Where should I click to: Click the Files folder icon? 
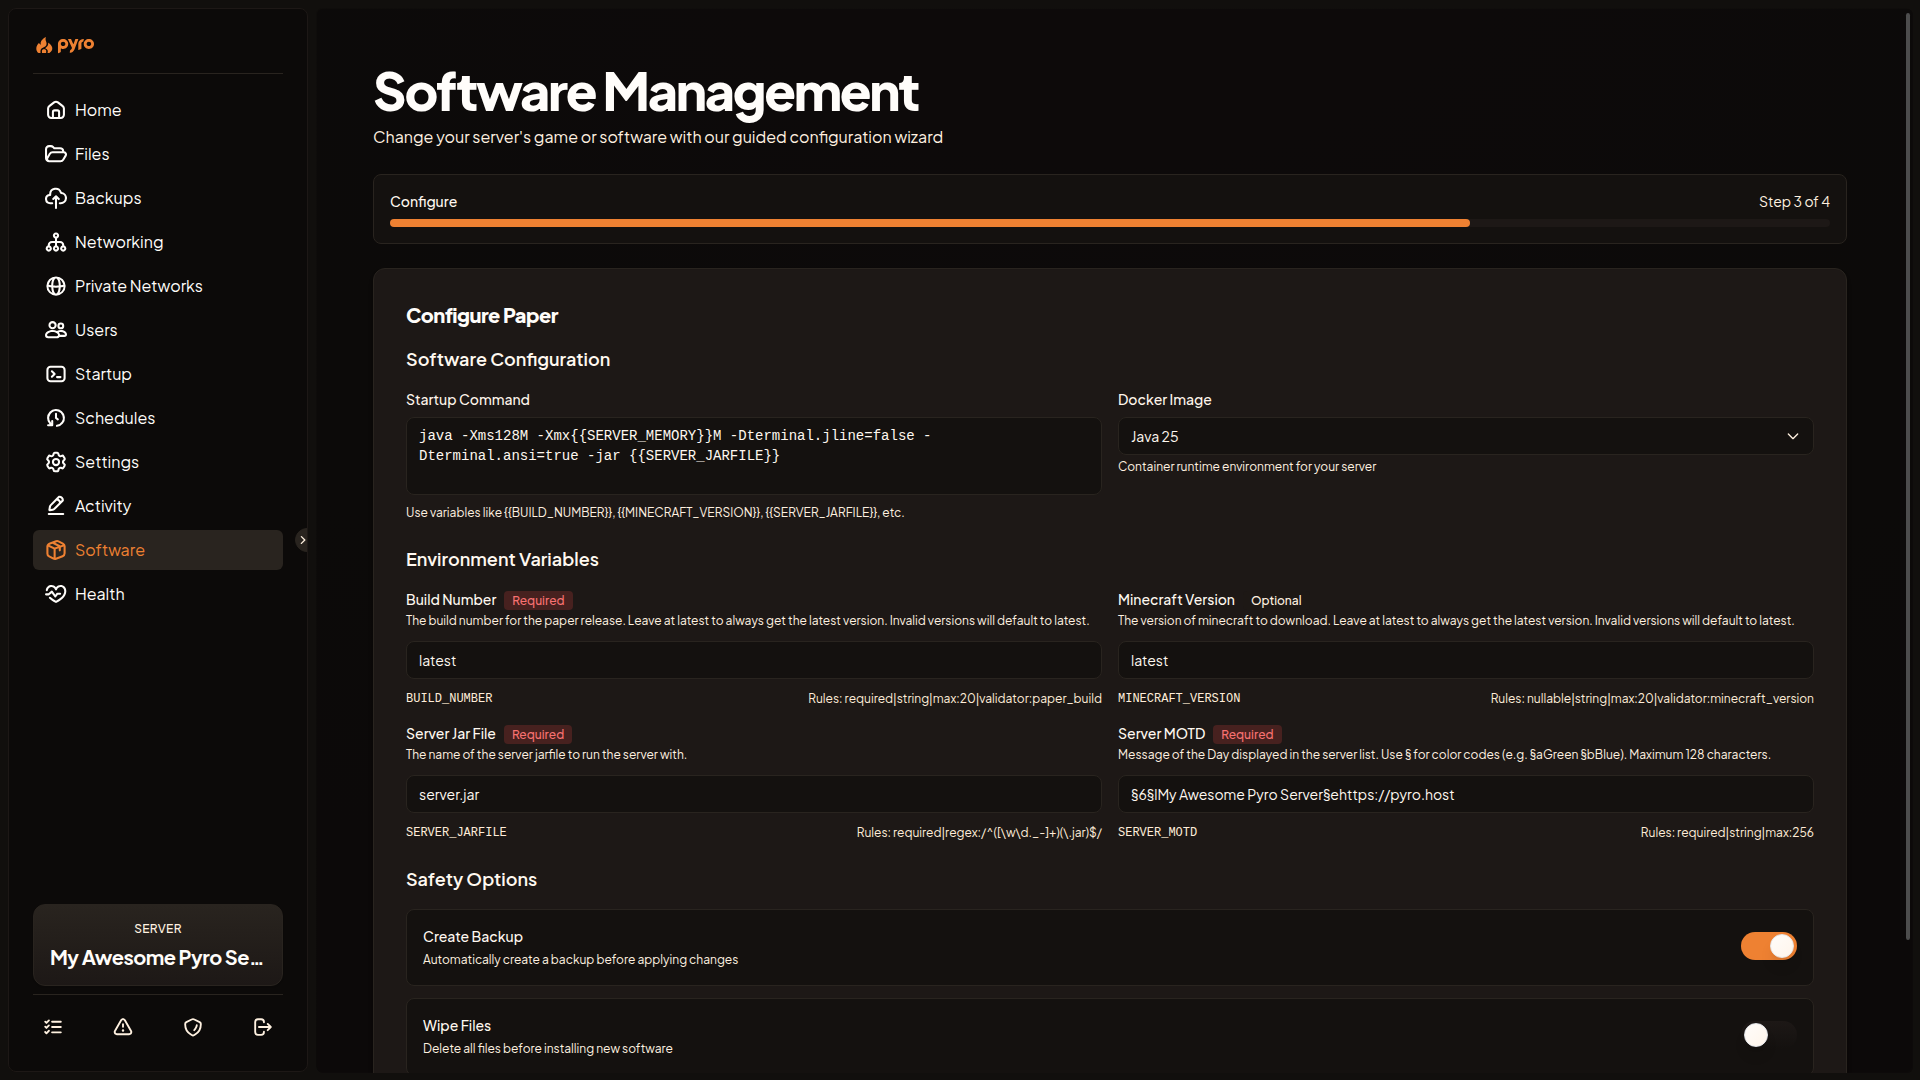coord(56,154)
